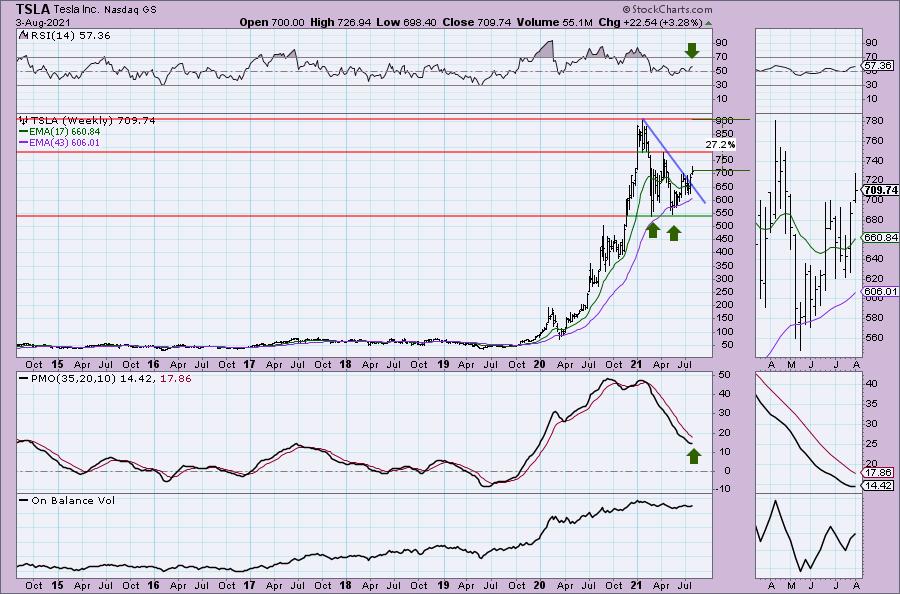This screenshot has width=900, height=594.
Task: Click the boxed 660.84 EMA marker on the axis
Action: coord(881,238)
